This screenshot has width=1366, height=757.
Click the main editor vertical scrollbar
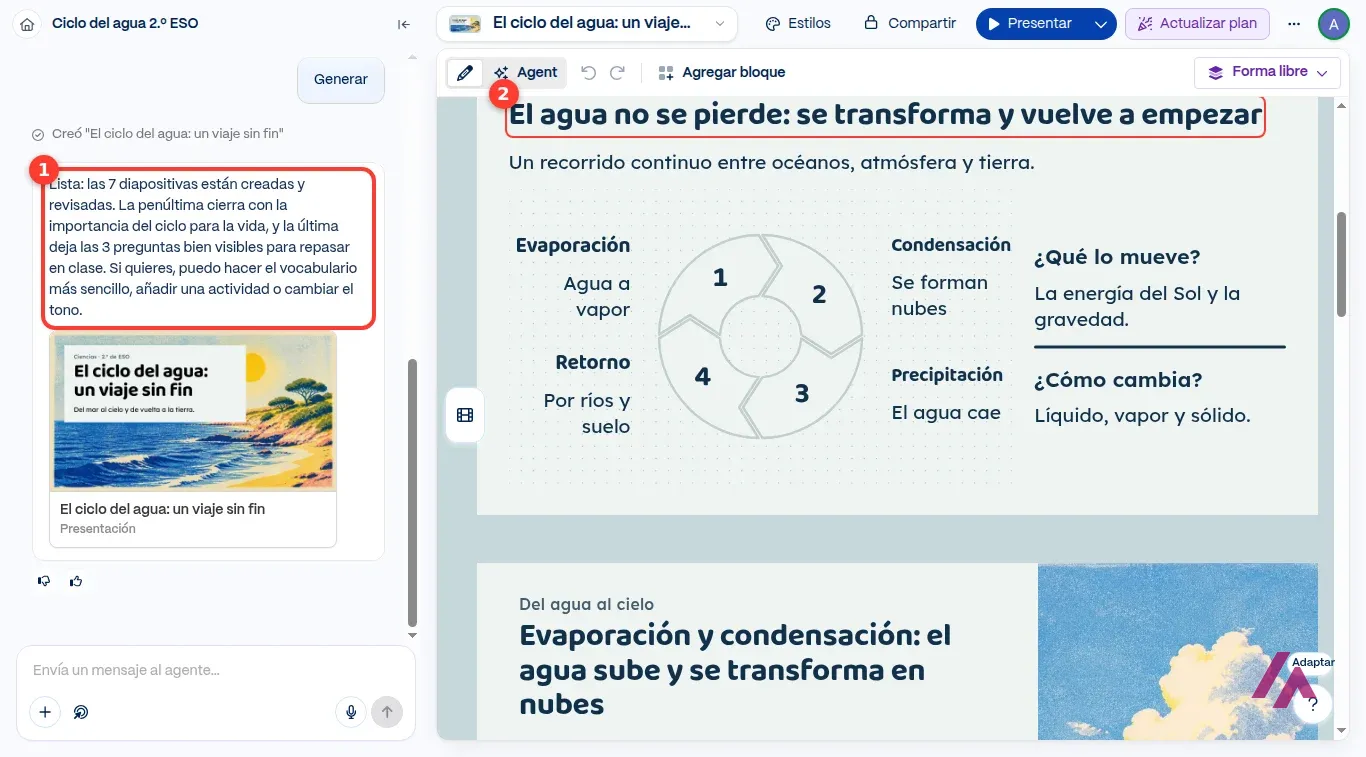1341,265
